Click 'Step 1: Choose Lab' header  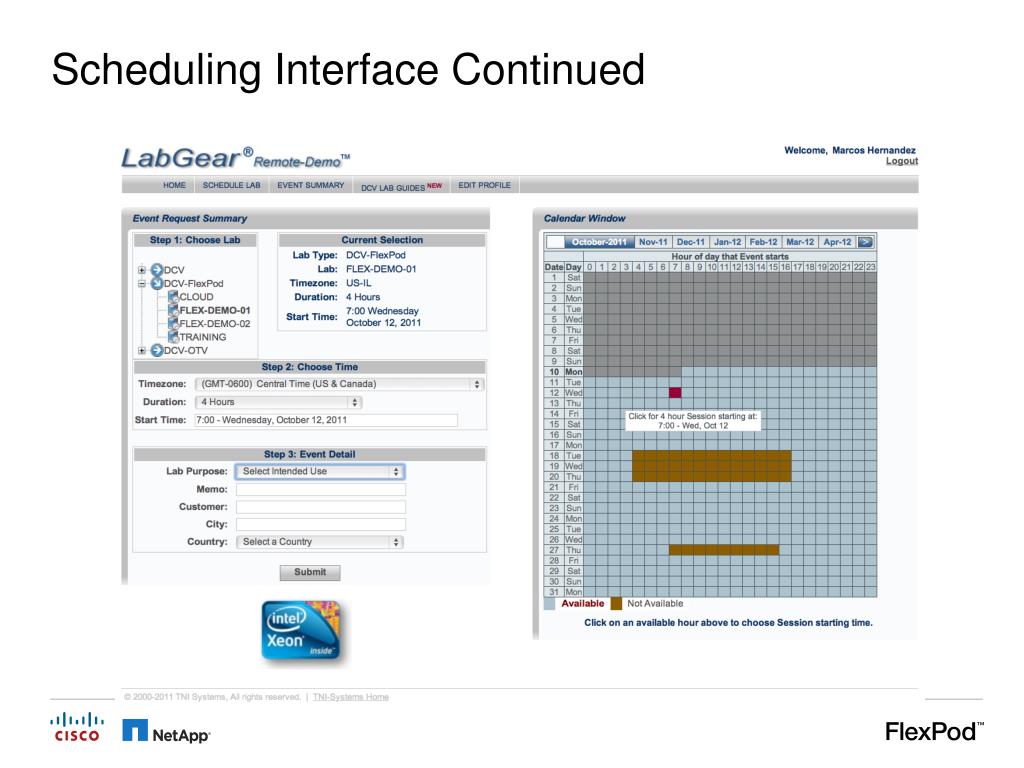coord(195,240)
